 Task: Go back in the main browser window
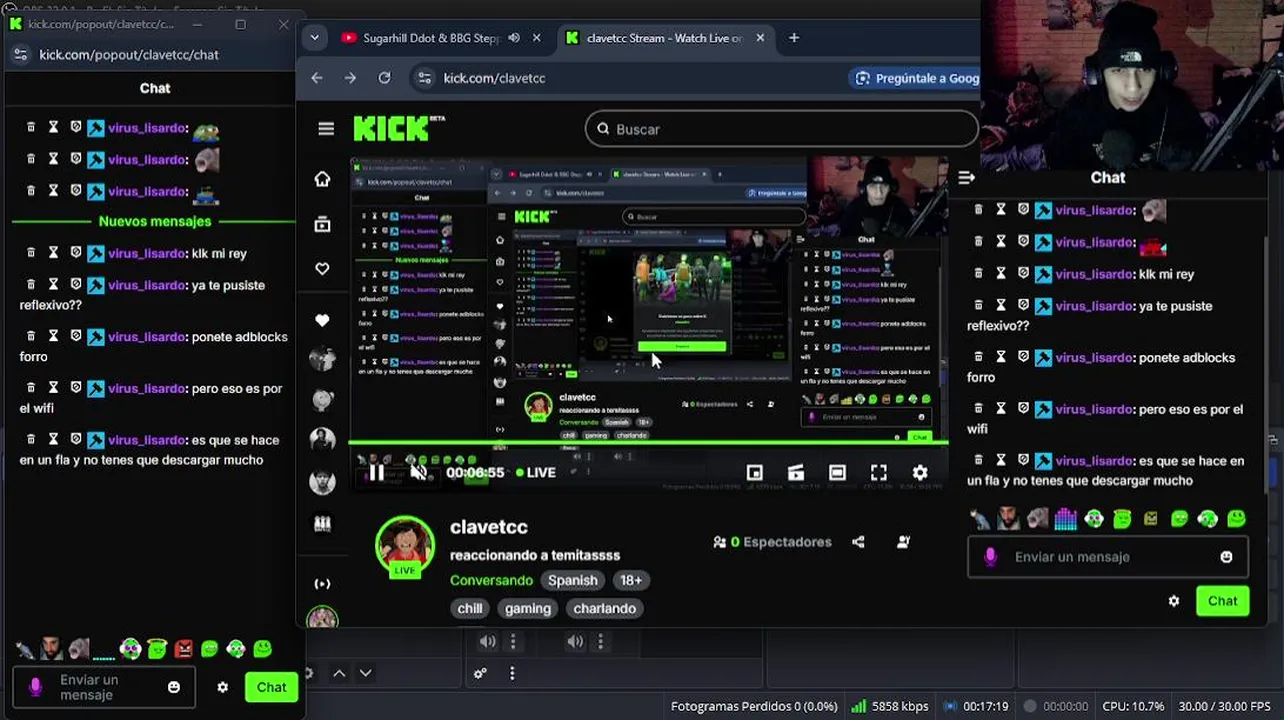317,78
